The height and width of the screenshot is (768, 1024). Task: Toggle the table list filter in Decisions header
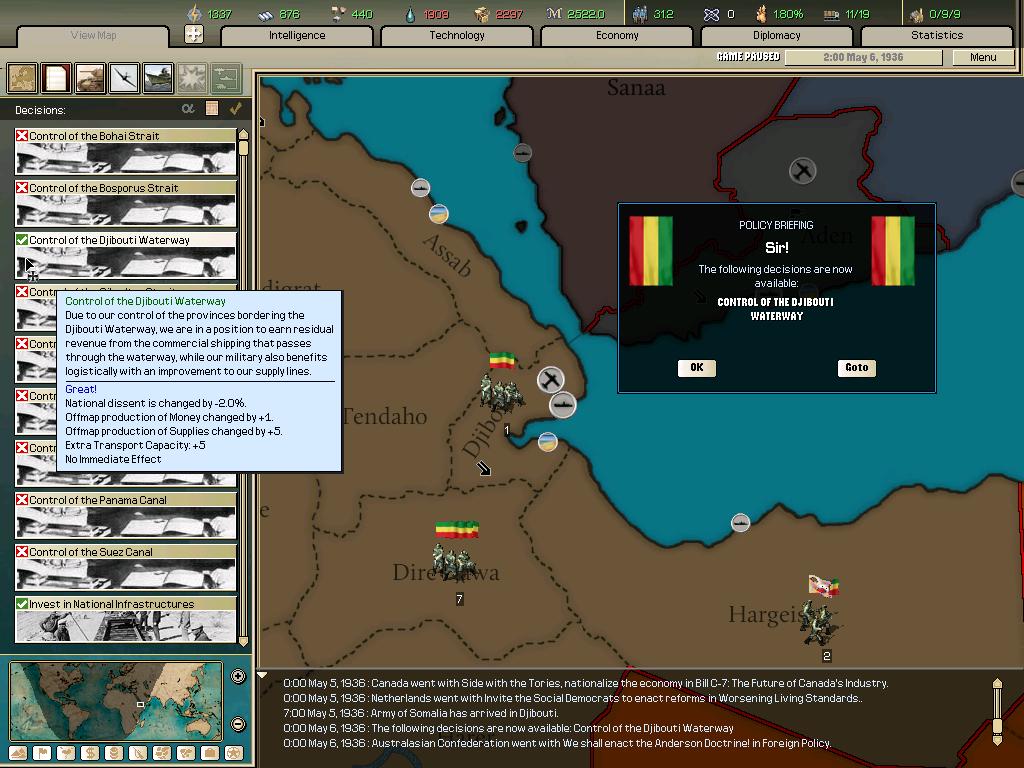coord(212,109)
